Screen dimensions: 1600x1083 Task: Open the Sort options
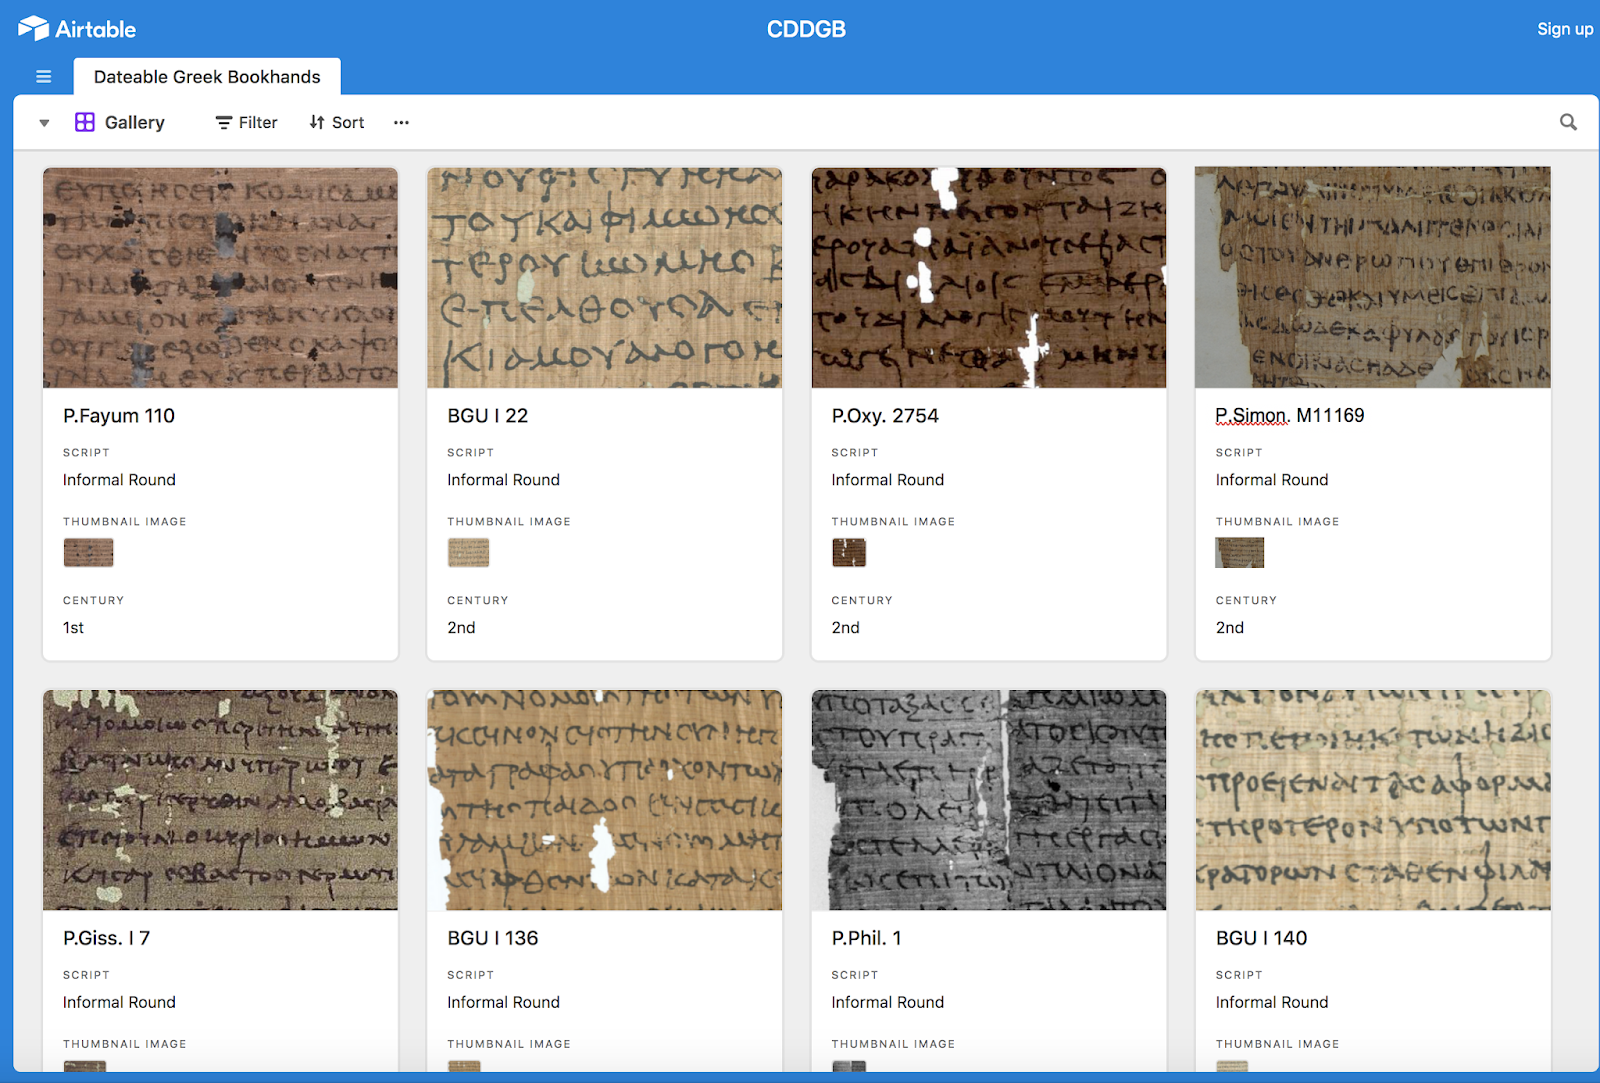pyautogui.click(x=337, y=122)
